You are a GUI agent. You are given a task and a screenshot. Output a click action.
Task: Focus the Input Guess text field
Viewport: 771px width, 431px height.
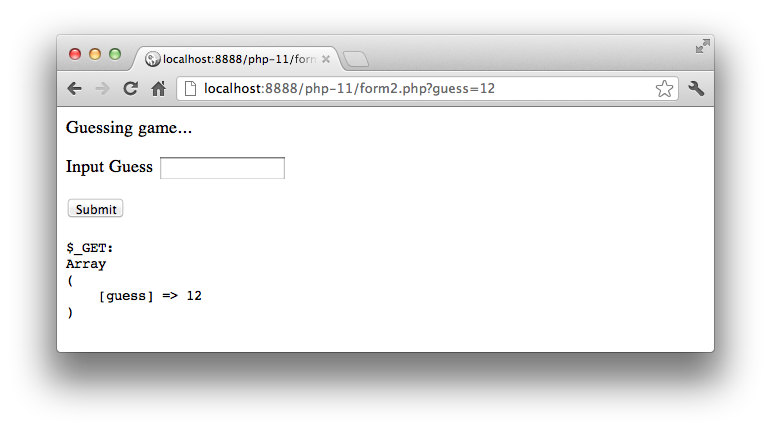222,168
